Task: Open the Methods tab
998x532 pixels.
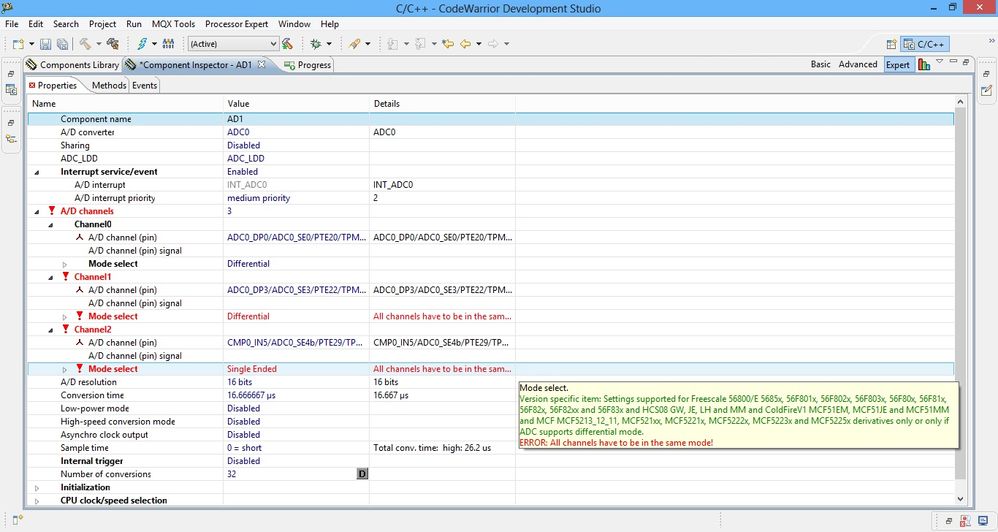Action: coord(109,85)
